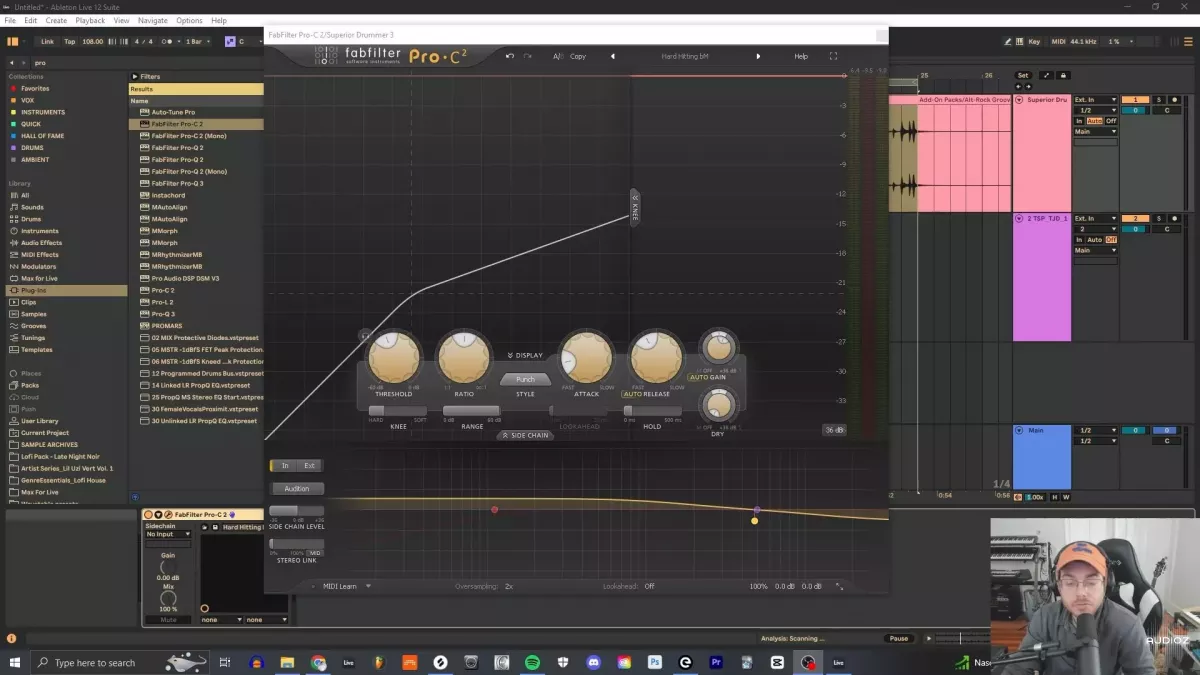Screen dimensions: 1200x675
Task: Open Superior Drummer track Ext. In dropdown
Action: 1095,100
